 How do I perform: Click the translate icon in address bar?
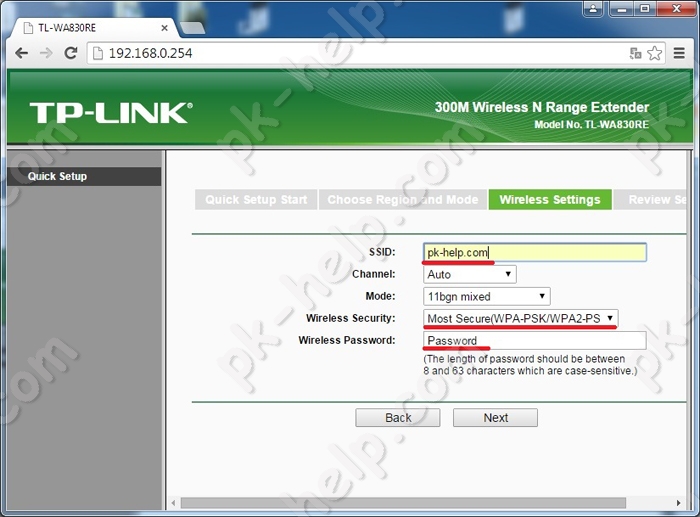(635, 54)
